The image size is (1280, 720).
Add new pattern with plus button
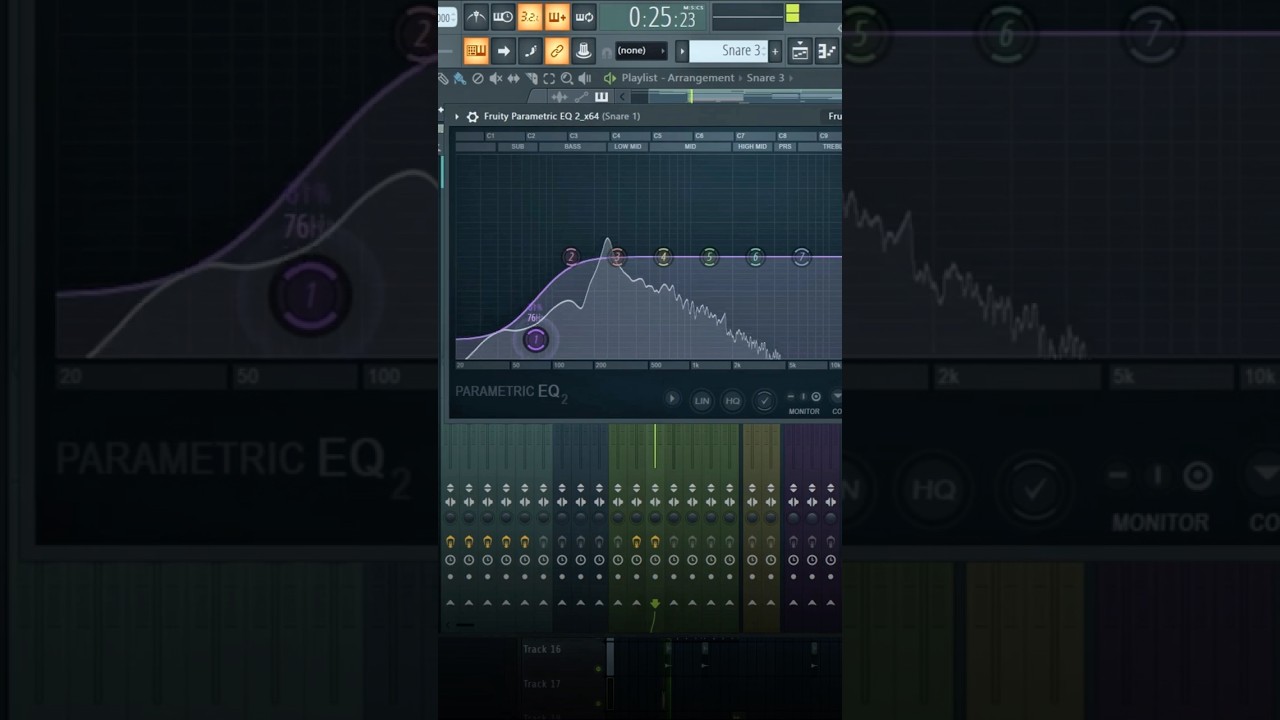pos(775,51)
